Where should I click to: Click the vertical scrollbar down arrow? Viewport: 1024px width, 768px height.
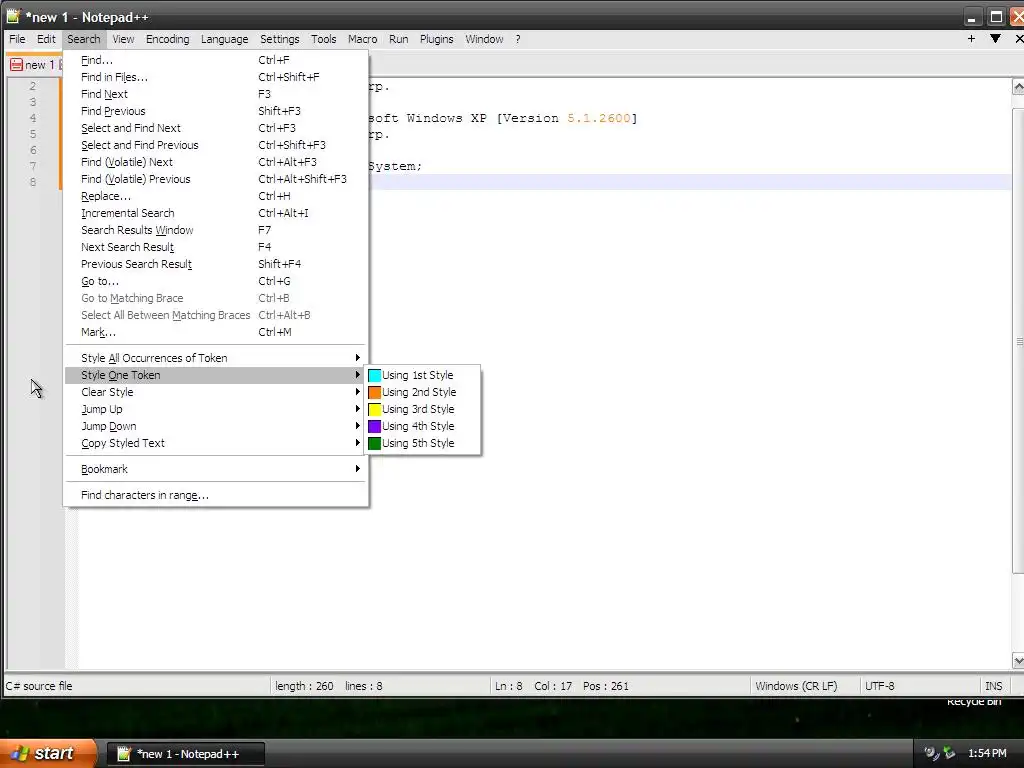pyautogui.click(x=1017, y=661)
